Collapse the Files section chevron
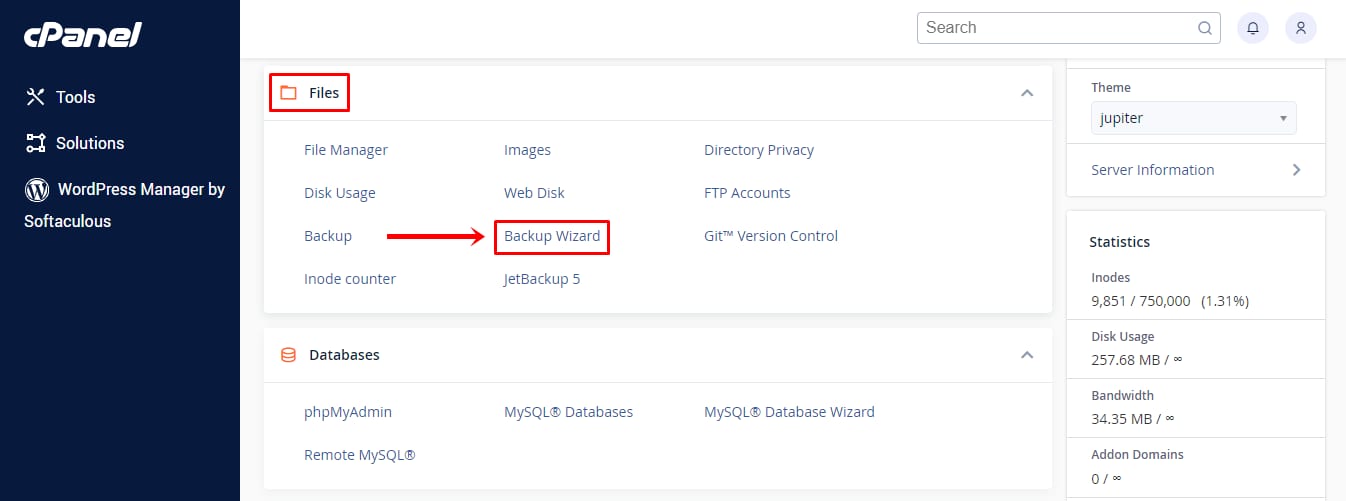This screenshot has width=1346, height=501. (1026, 93)
